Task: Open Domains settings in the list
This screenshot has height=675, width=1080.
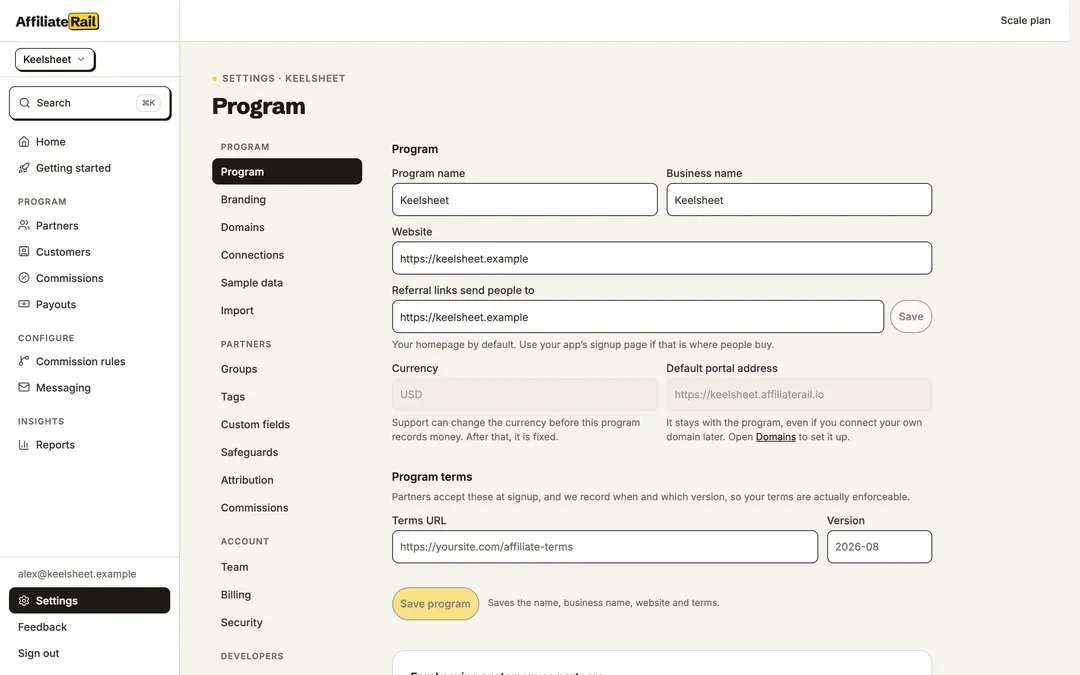Action: point(287,227)
